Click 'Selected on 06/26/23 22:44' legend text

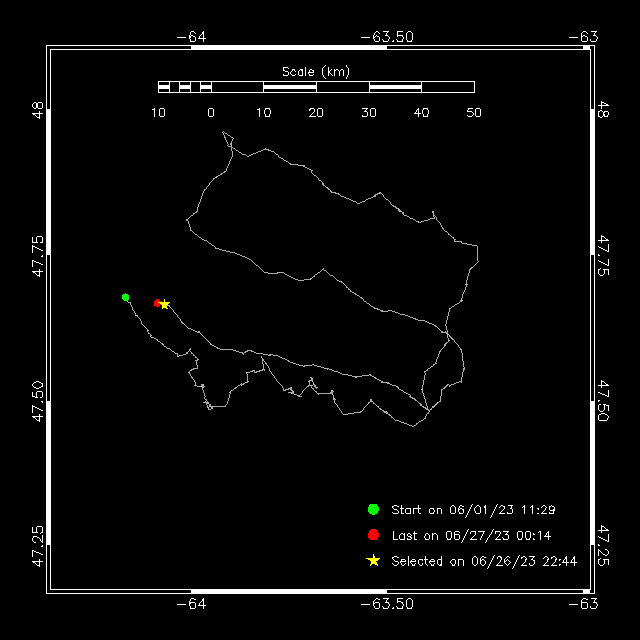click(484, 561)
